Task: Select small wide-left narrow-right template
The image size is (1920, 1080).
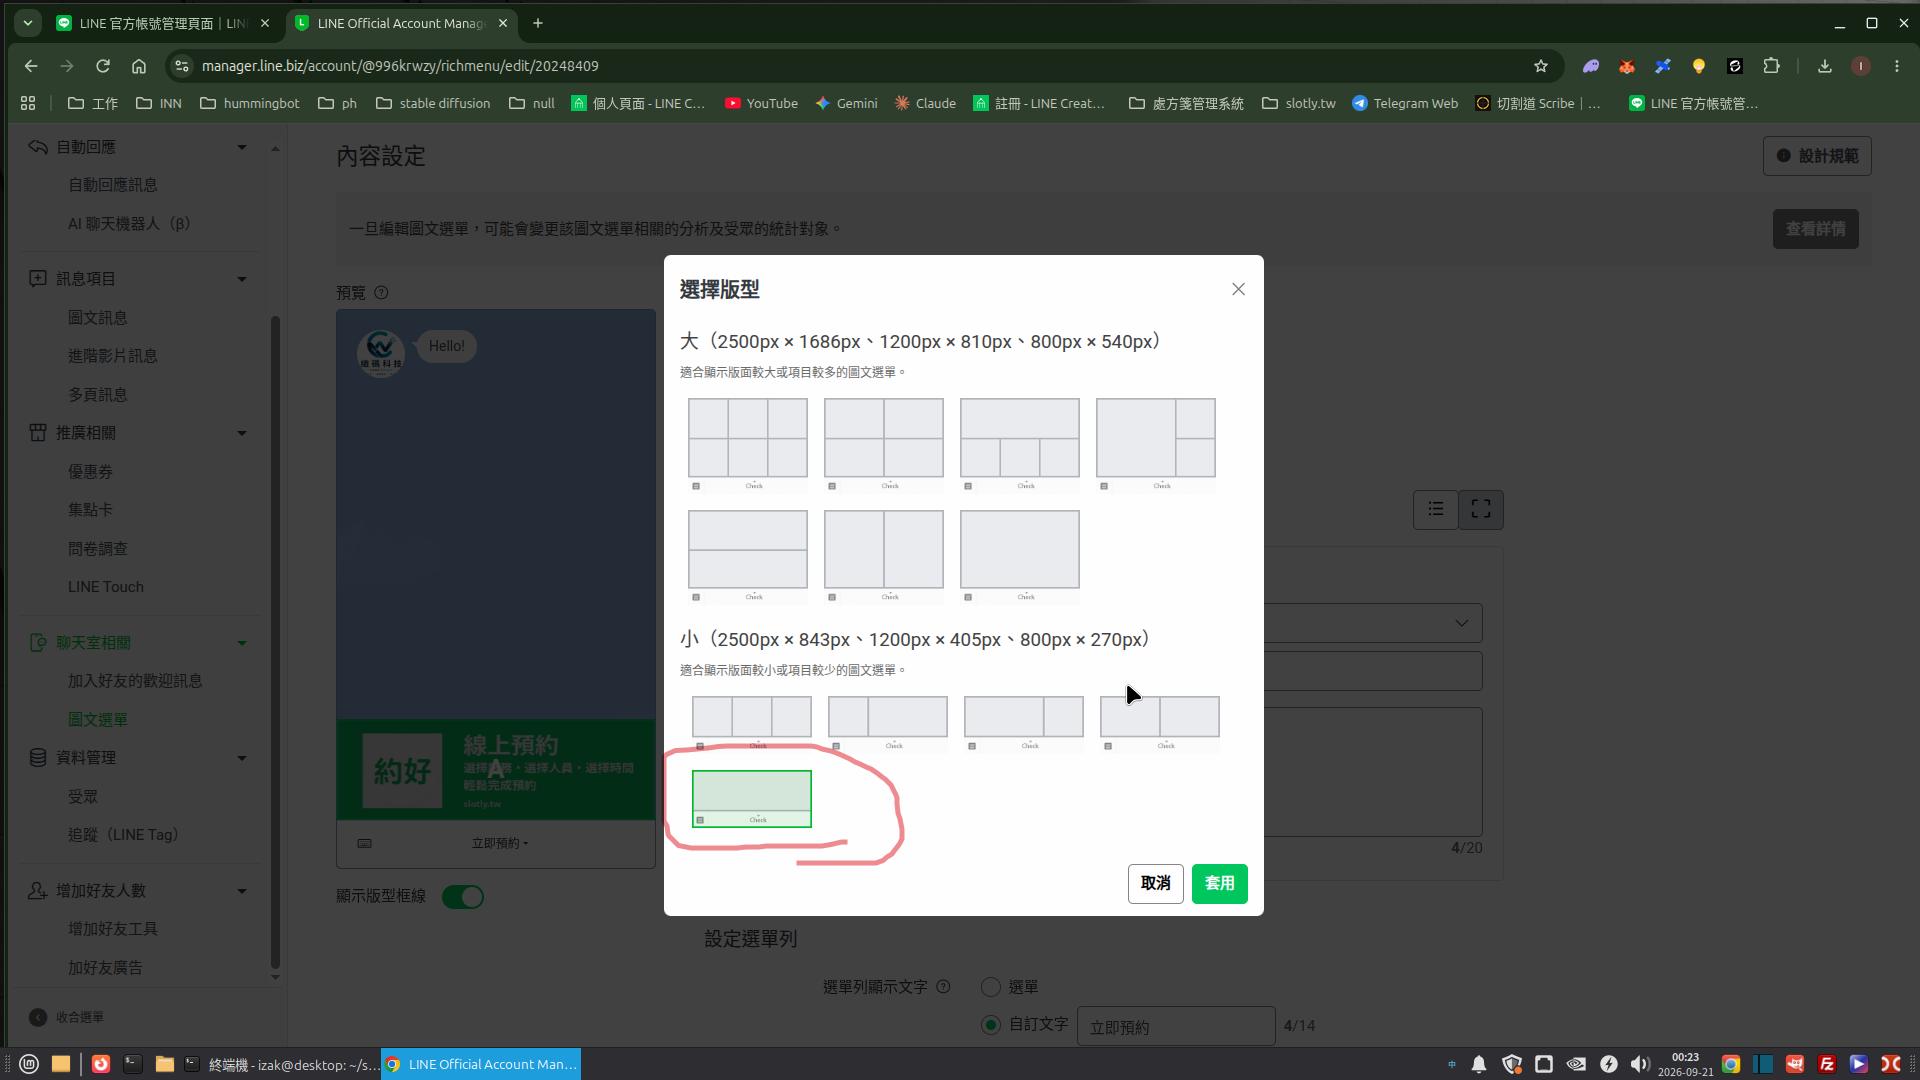Action: pos(1024,724)
